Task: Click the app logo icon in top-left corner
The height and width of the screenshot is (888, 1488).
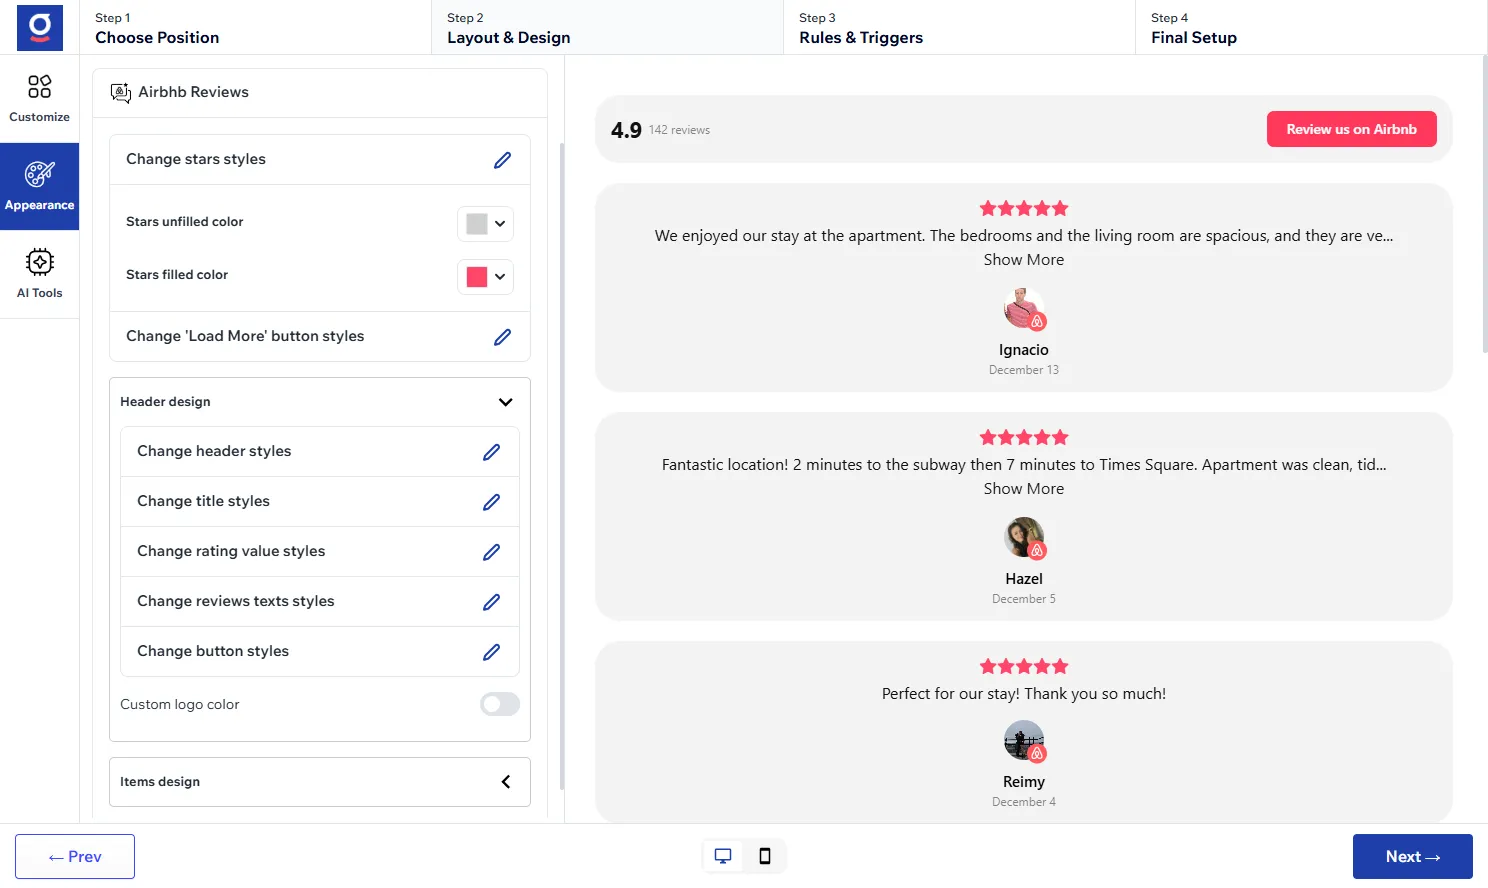Action: tap(40, 27)
